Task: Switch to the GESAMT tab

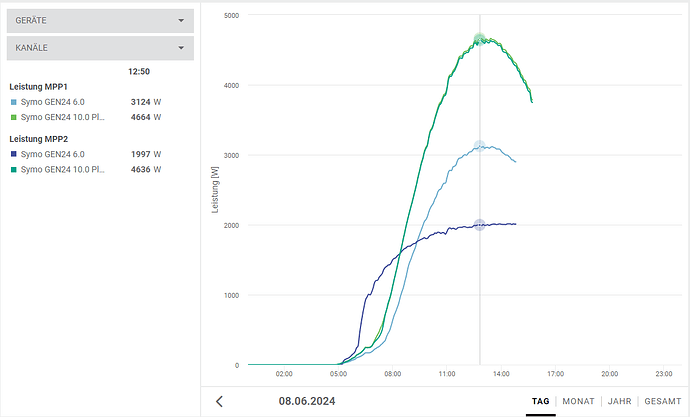Action: (662, 401)
